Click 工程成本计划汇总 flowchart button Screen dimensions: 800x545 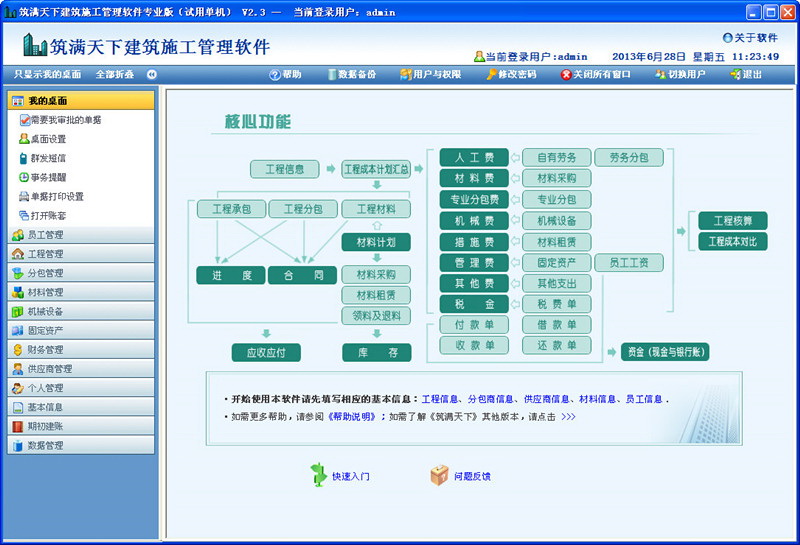tap(377, 169)
